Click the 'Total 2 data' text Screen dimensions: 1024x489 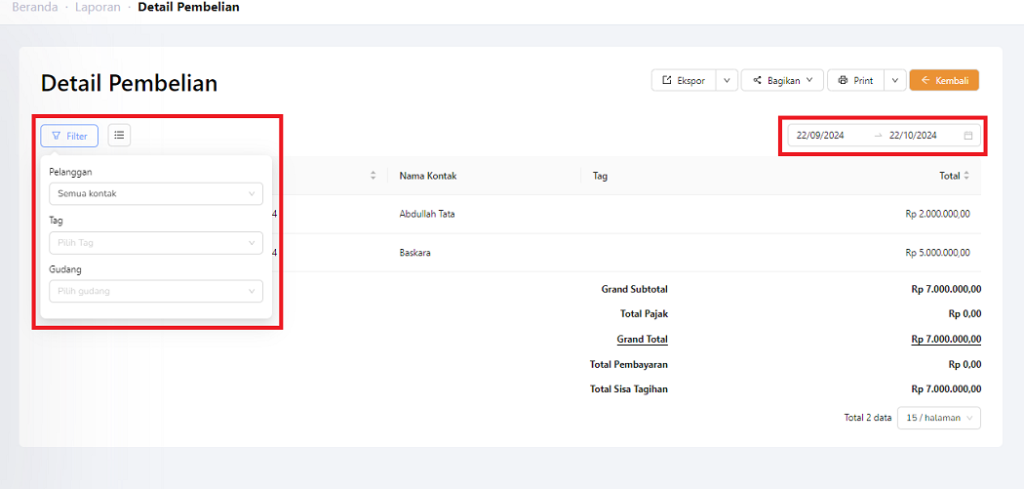click(867, 418)
